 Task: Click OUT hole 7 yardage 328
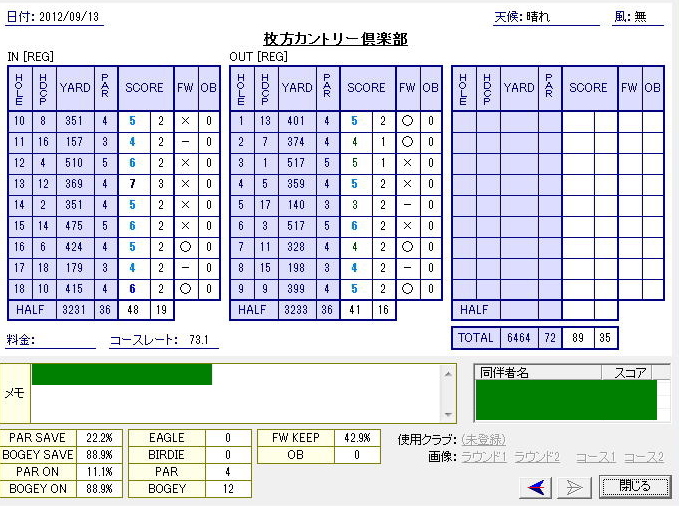click(x=296, y=247)
